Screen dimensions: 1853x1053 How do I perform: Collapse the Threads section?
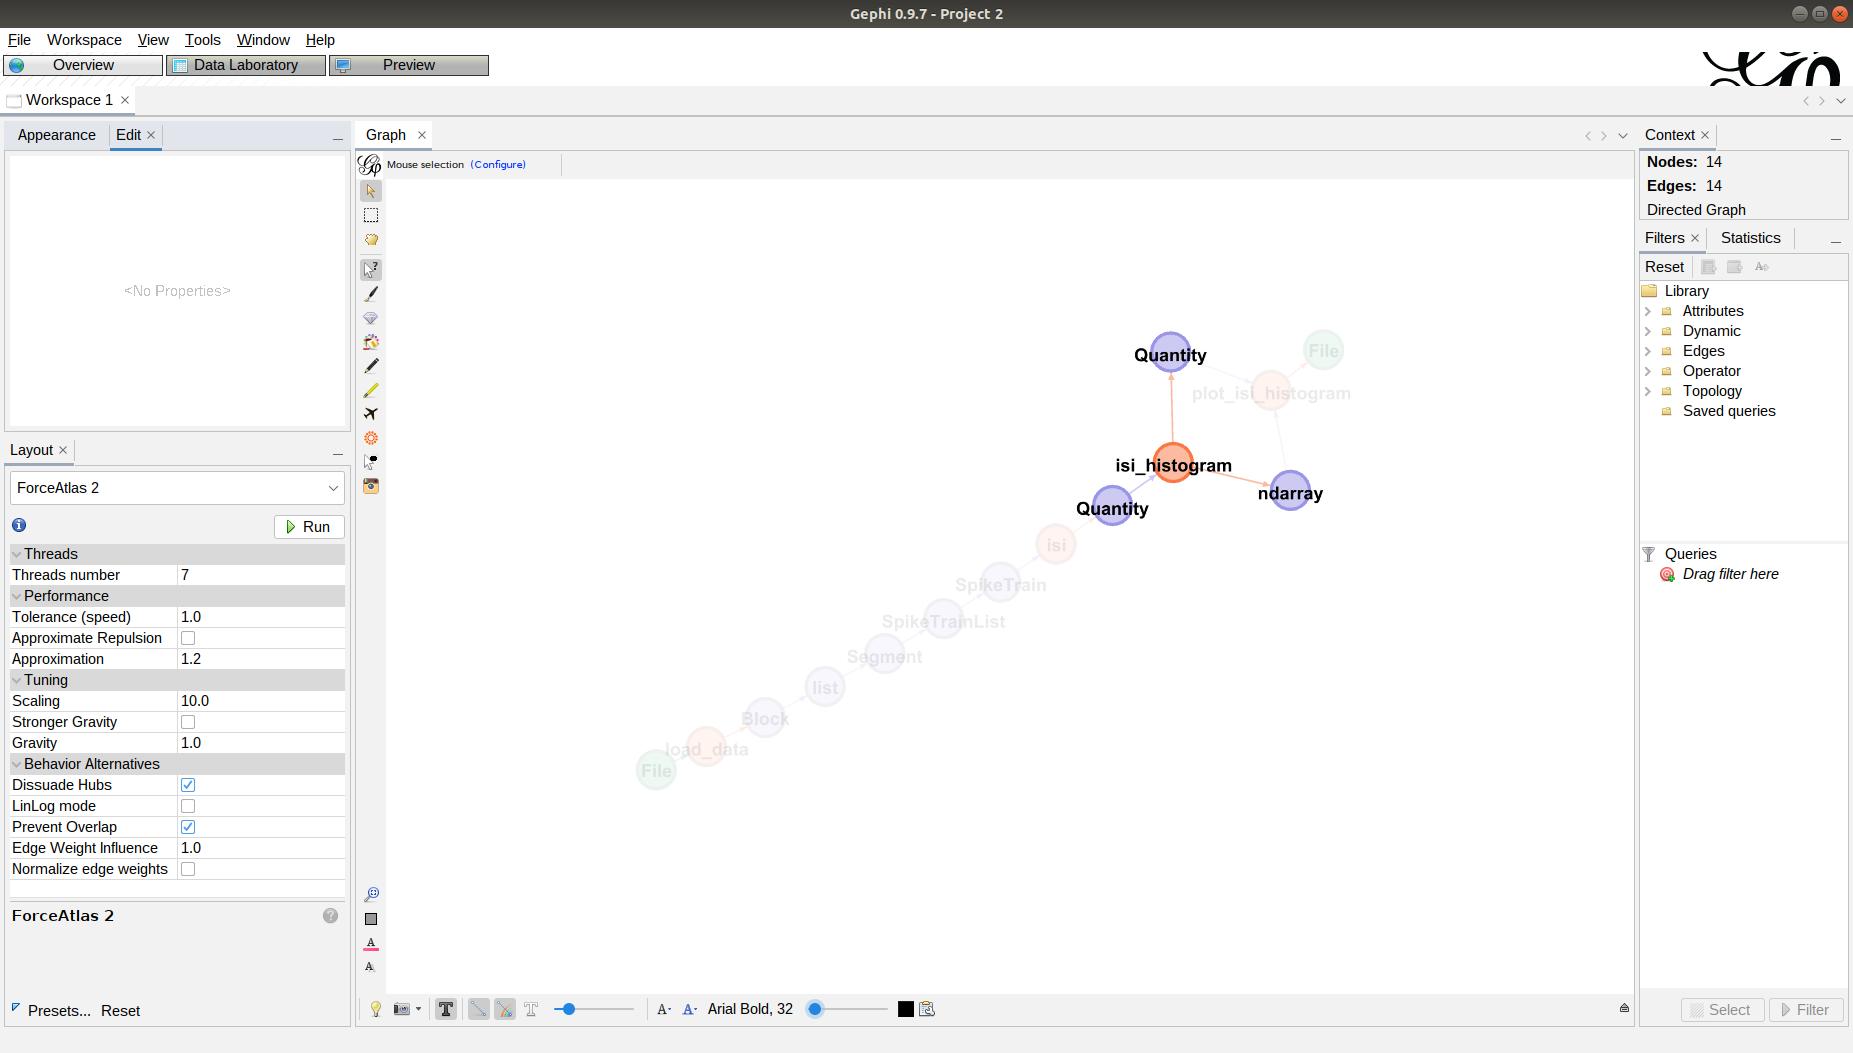pos(17,554)
